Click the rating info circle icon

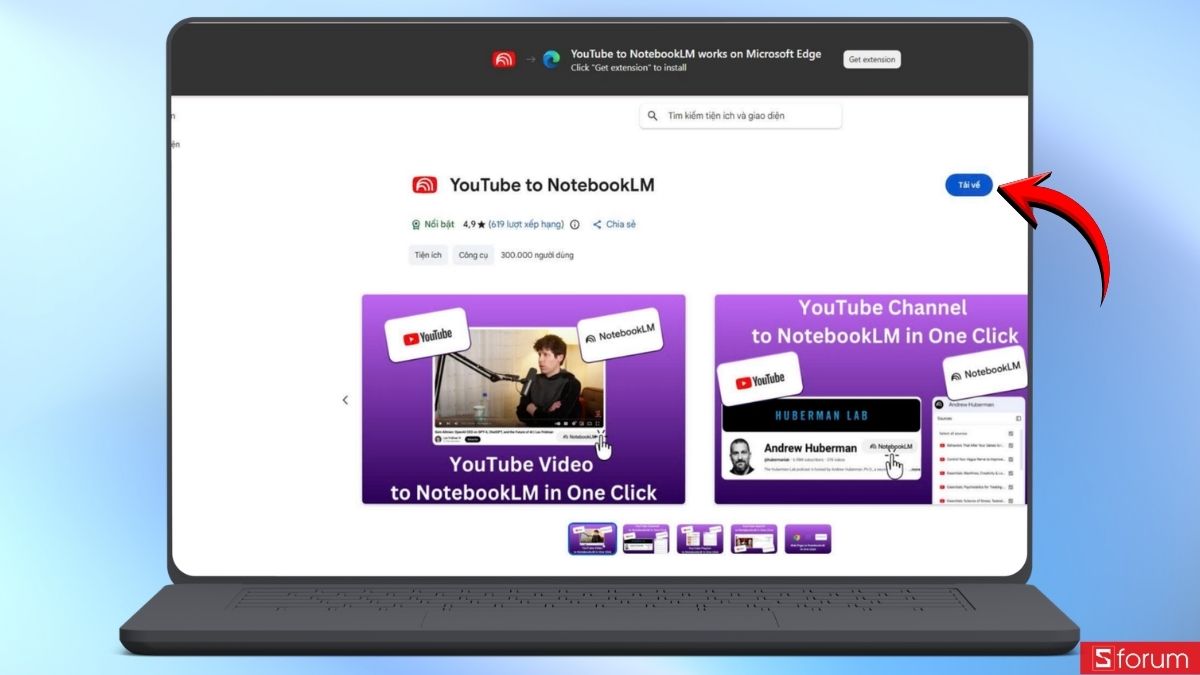click(575, 225)
